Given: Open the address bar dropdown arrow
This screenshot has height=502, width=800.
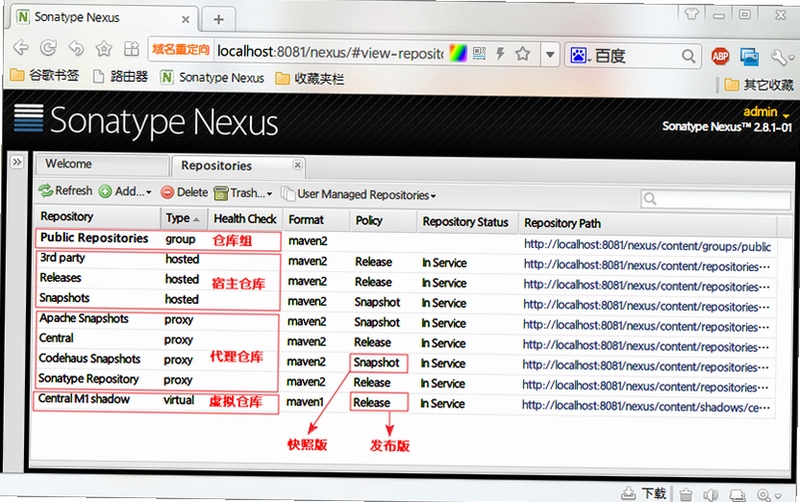Looking at the screenshot, I should (x=550, y=54).
